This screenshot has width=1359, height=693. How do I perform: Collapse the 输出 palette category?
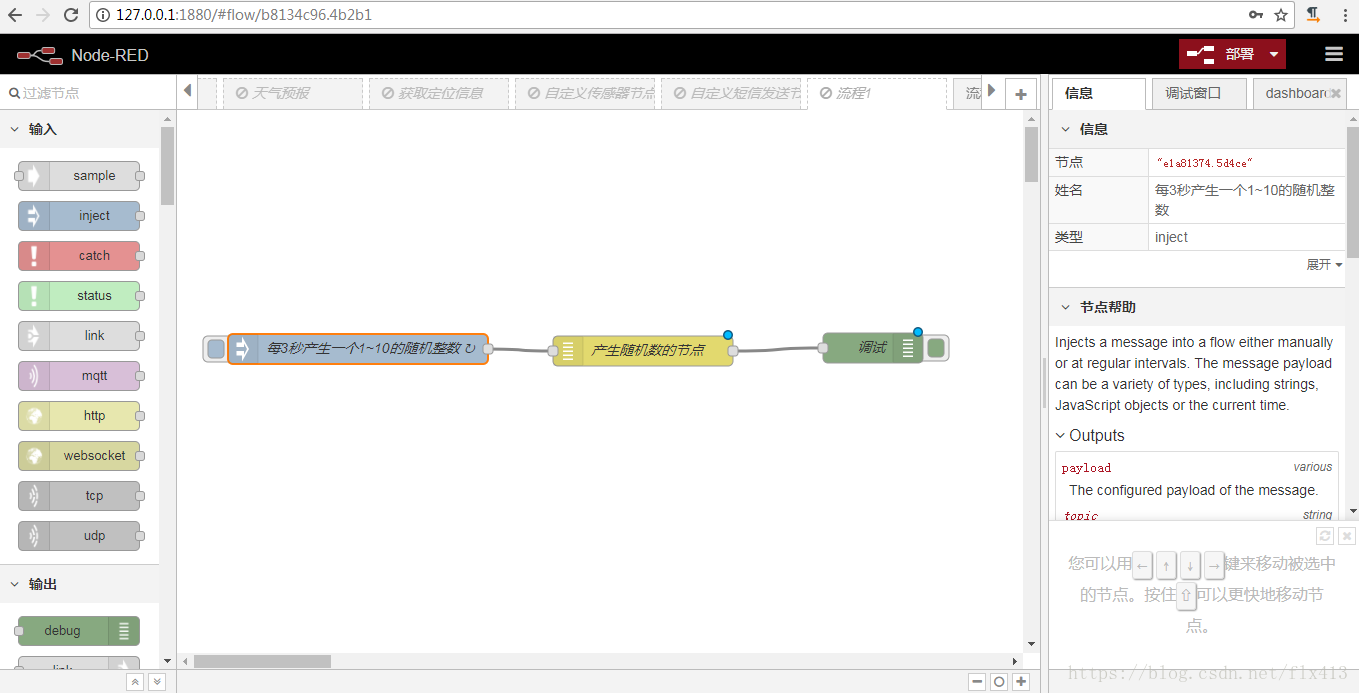(80, 584)
